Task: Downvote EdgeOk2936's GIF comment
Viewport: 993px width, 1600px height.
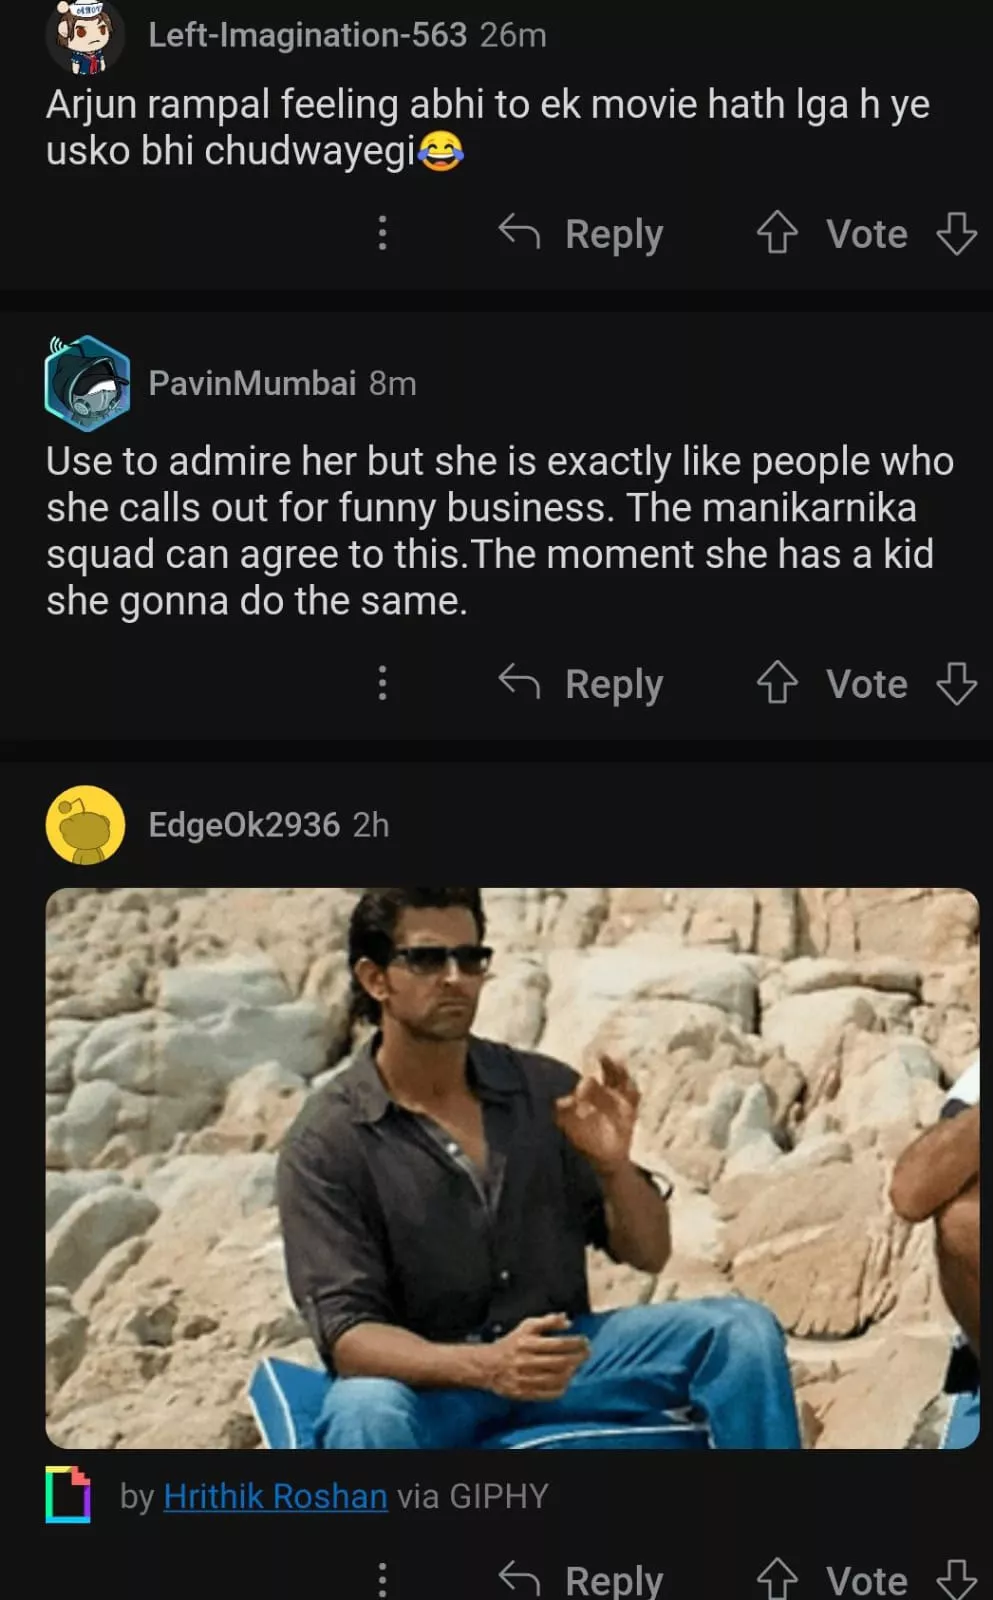Action: click(x=956, y=1580)
